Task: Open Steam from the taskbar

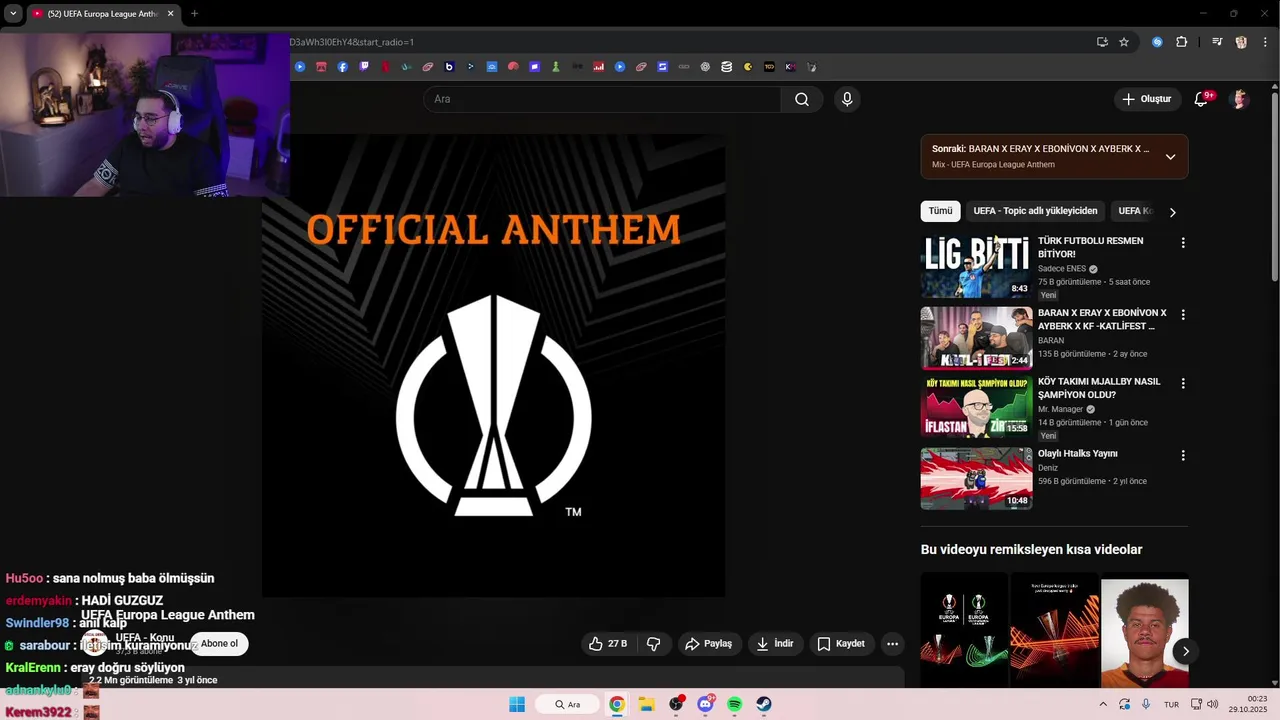Action: pyautogui.click(x=764, y=704)
